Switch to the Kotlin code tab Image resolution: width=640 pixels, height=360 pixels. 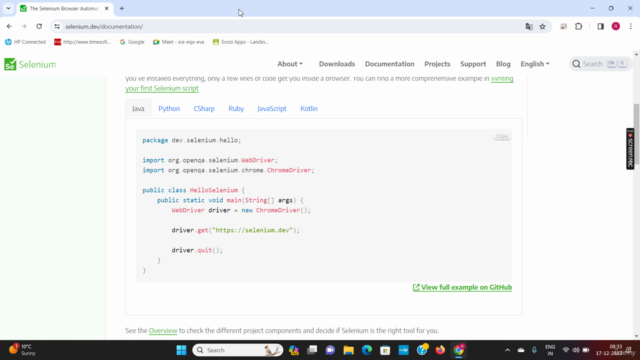tap(309, 109)
